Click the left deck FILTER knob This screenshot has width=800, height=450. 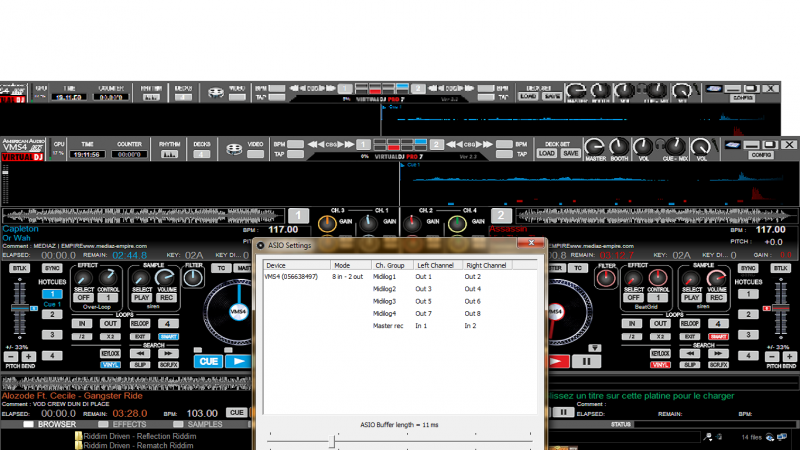click(x=193, y=278)
